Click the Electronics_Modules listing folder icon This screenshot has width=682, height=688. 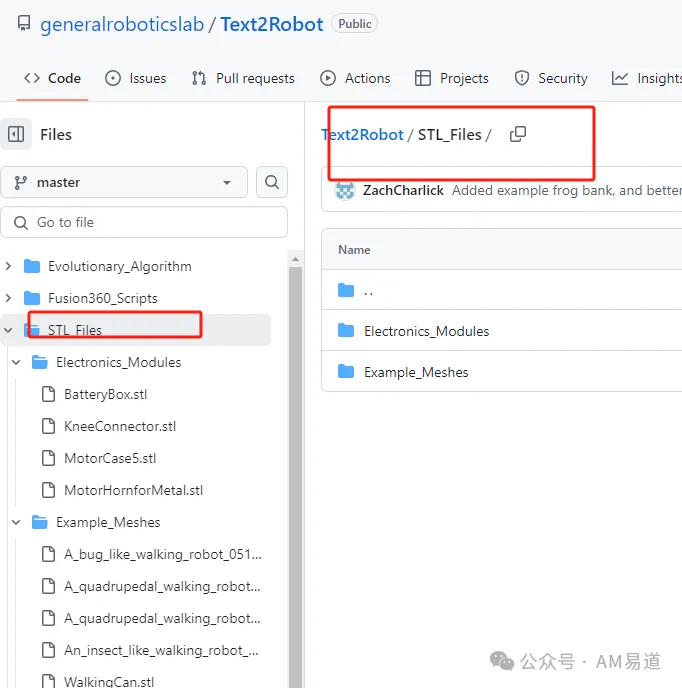coord(346,330)
